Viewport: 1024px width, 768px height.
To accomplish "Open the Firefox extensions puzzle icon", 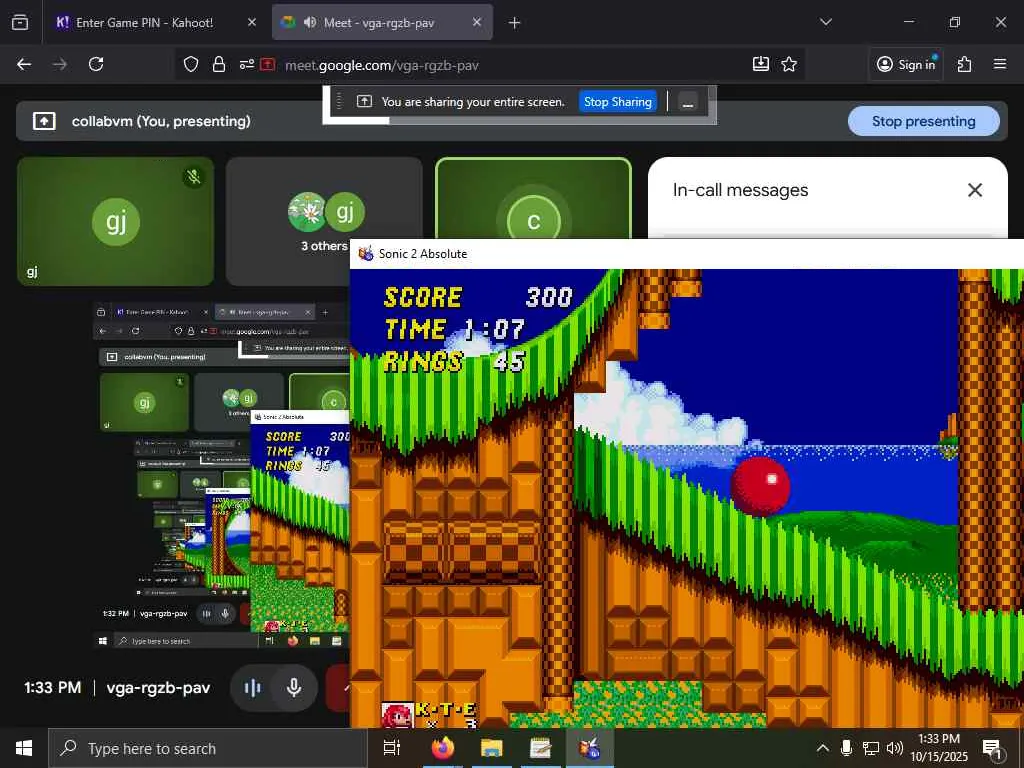I will point(965,64).
